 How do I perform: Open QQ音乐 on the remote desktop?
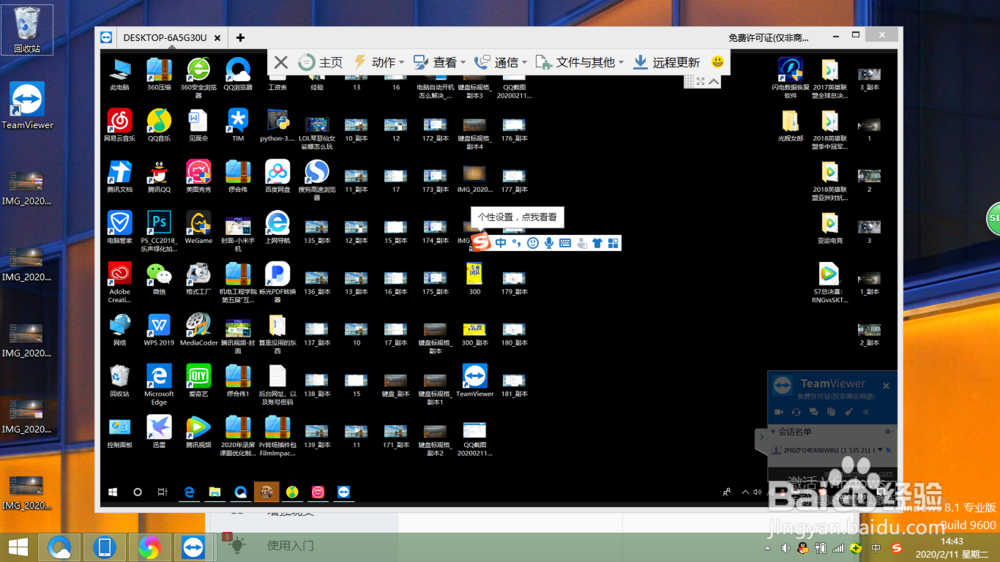pos(159,124)
